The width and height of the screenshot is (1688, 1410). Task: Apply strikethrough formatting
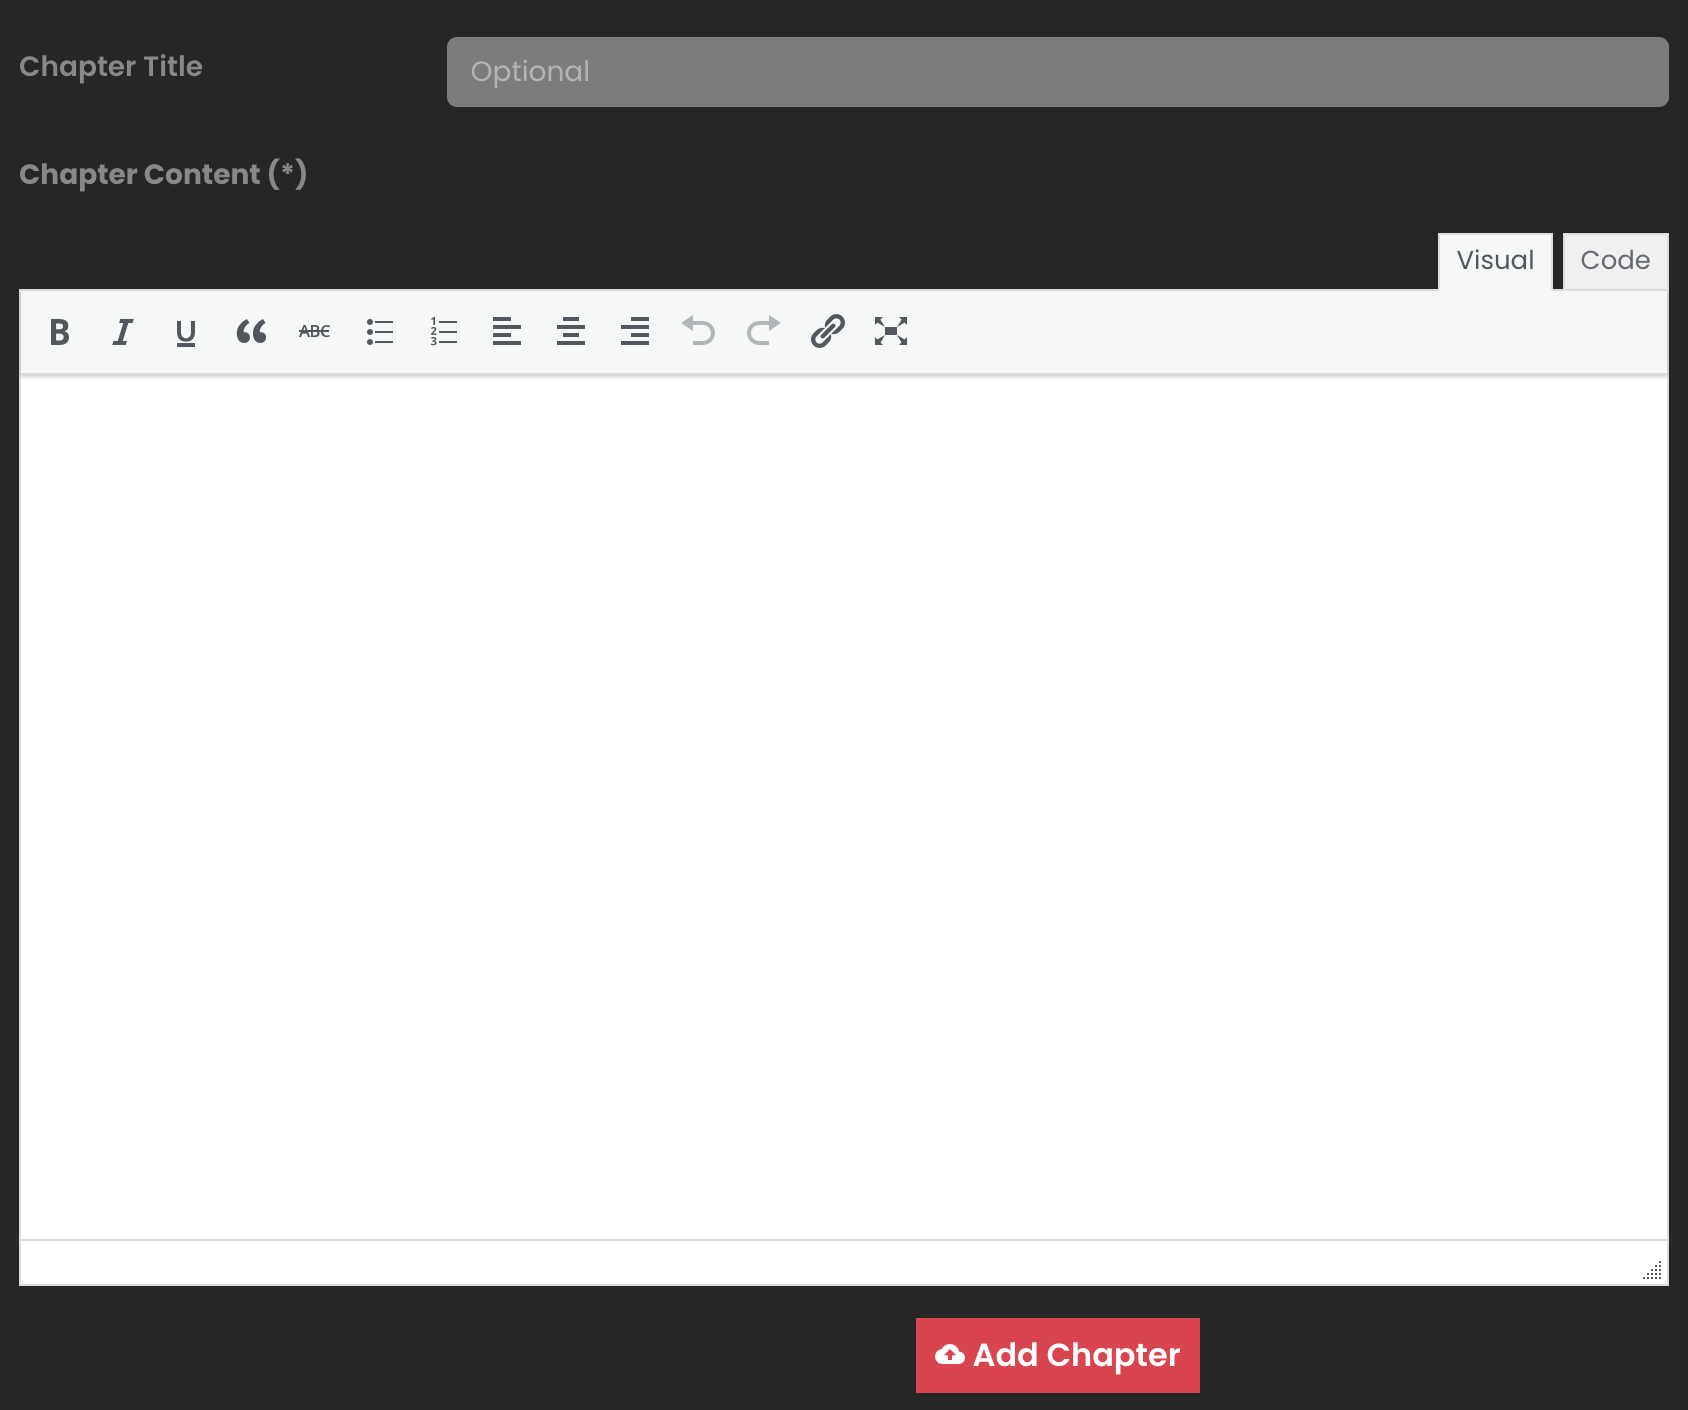tap(313, 331)
